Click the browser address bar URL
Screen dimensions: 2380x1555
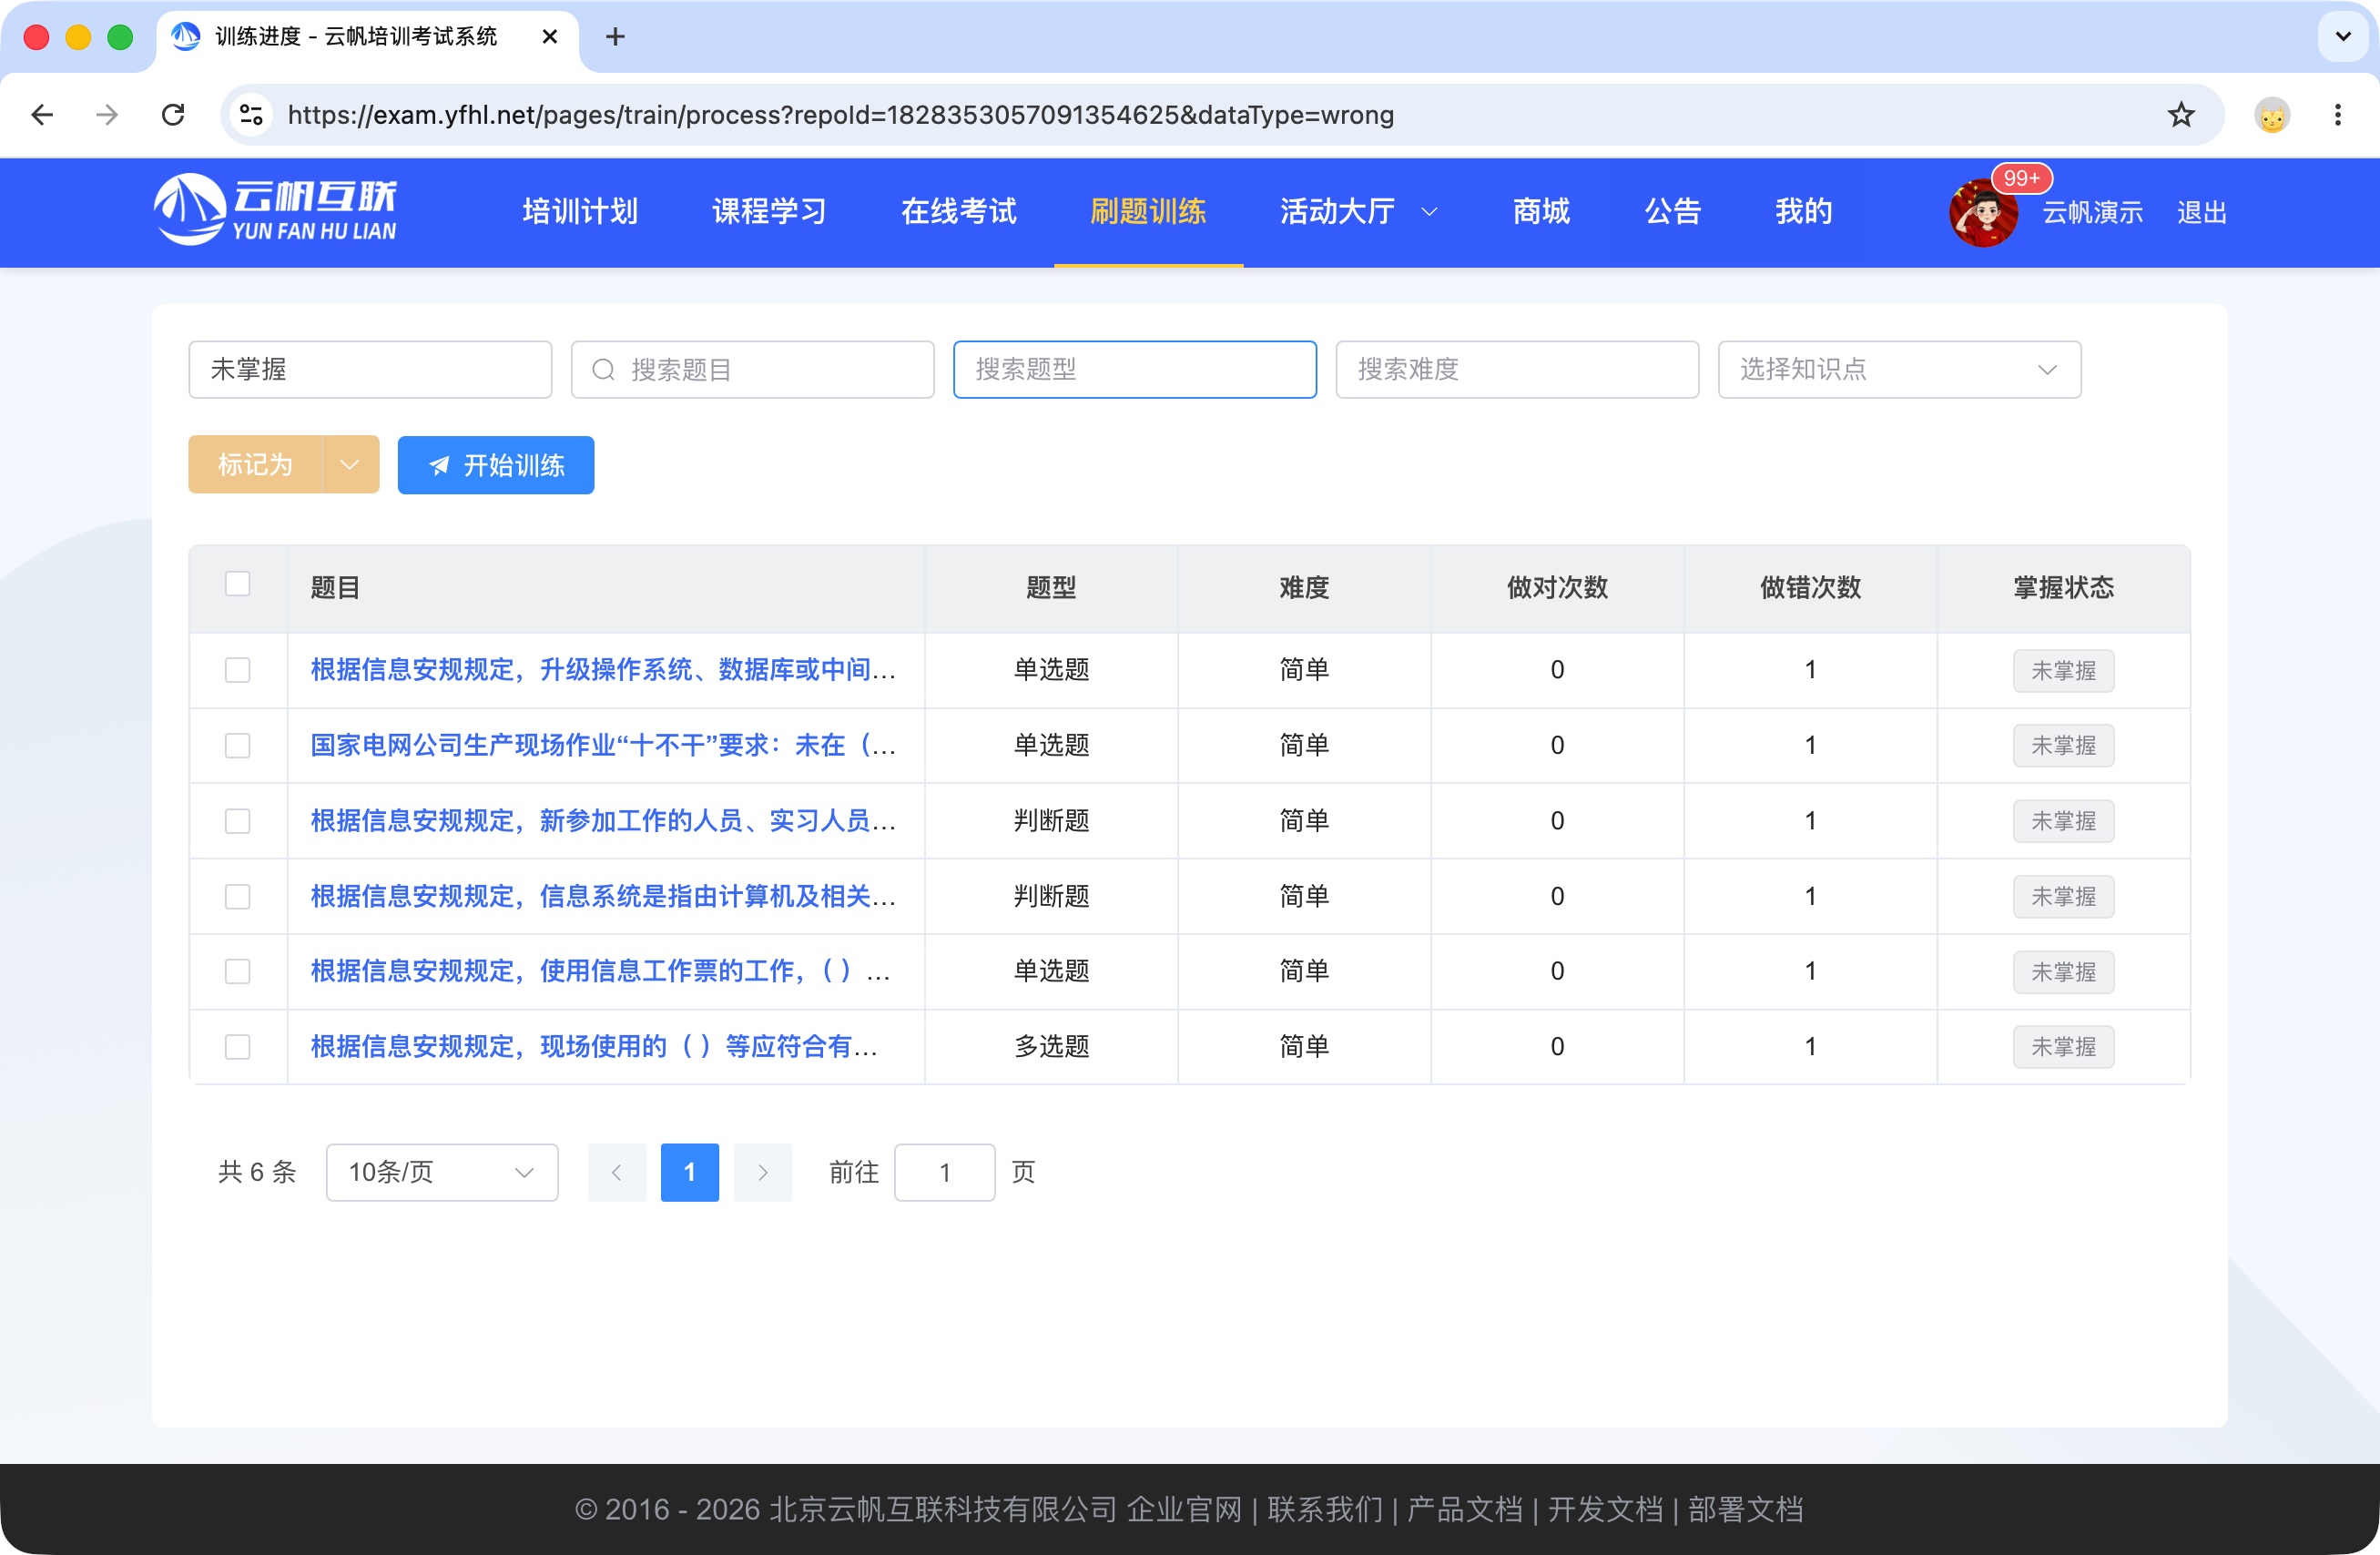coord(840,115)
